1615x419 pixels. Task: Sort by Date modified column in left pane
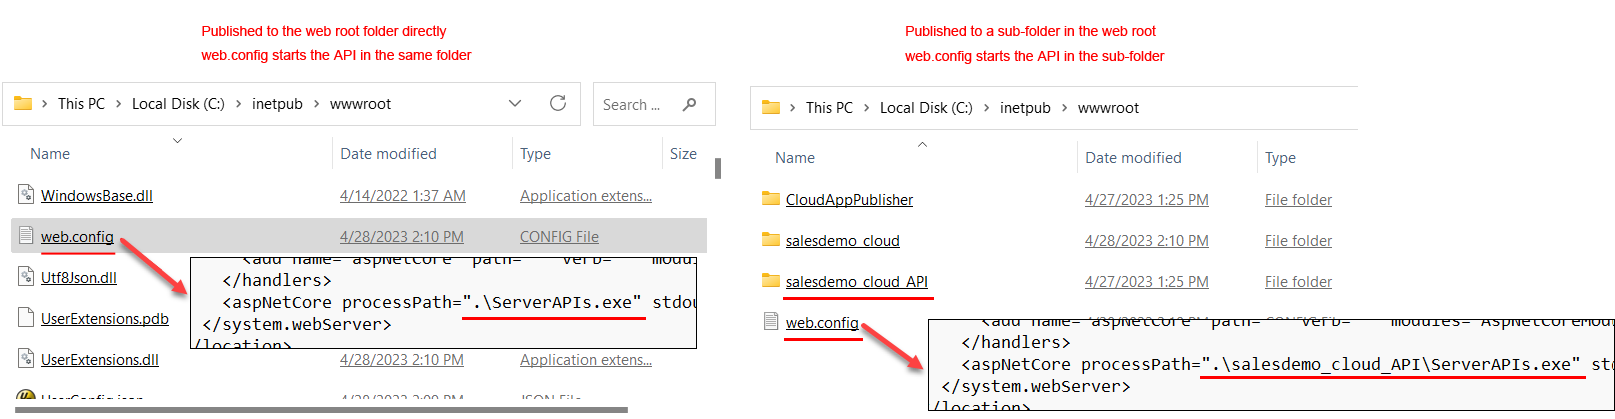(x=388, y=154)
